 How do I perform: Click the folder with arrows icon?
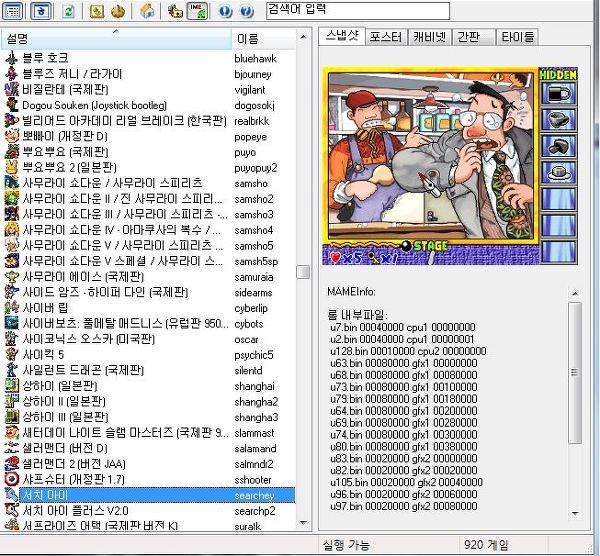pos(175,11)
